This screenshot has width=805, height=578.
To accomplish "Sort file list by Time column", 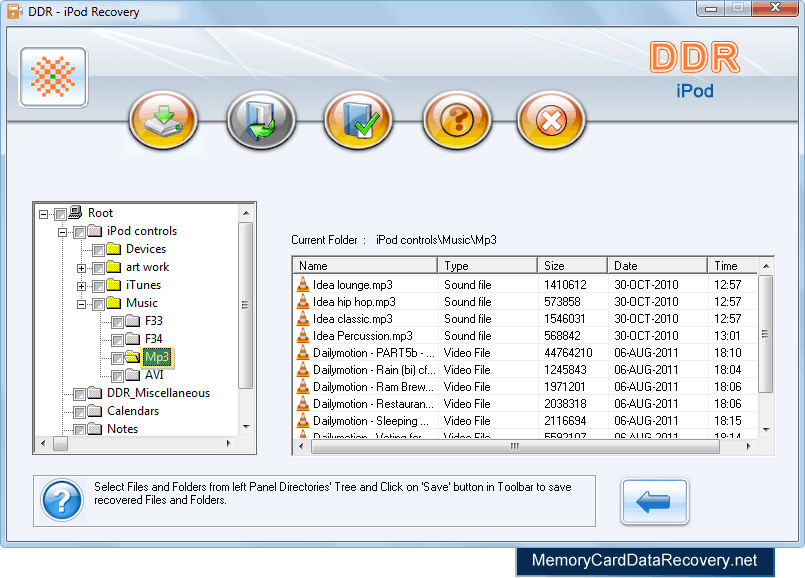I will (733, 265).
